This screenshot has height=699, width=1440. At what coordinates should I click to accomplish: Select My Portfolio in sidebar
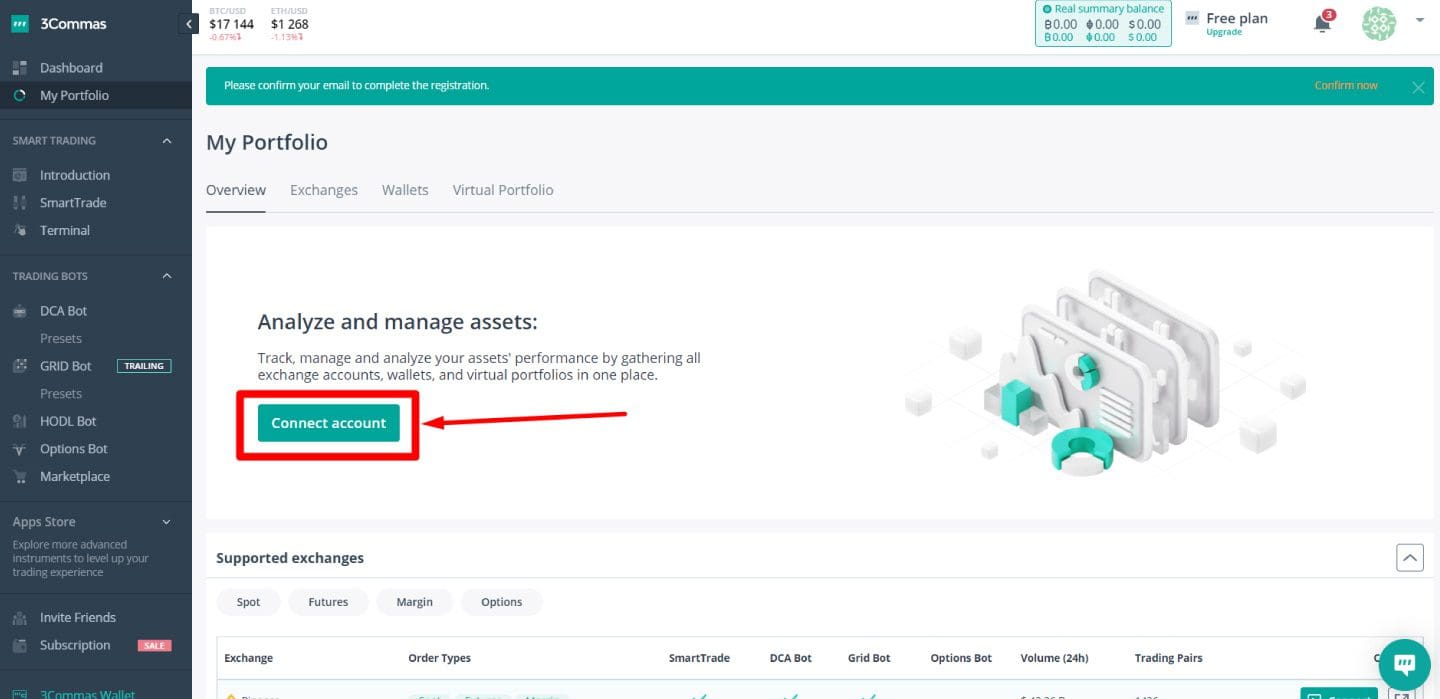coord(74,95)
